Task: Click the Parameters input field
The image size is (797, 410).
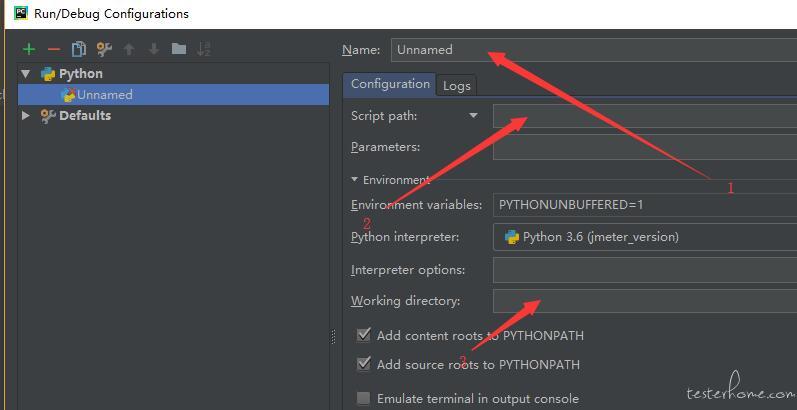Action: (645, 147)
